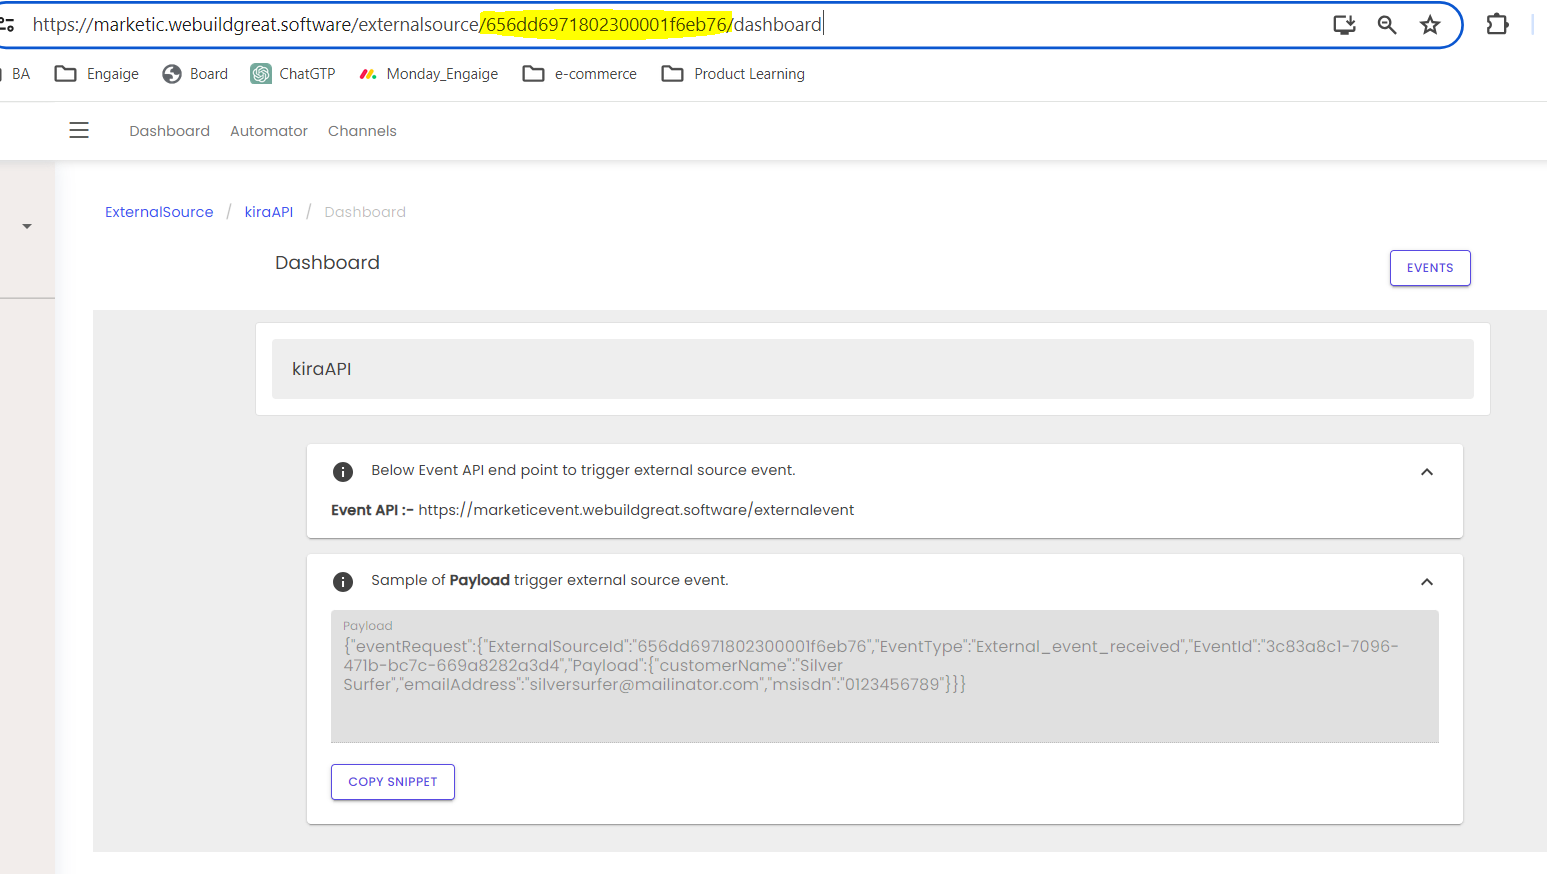Click inside the Payload text area
Viewport: 1547px width, 874px height.
885,677
